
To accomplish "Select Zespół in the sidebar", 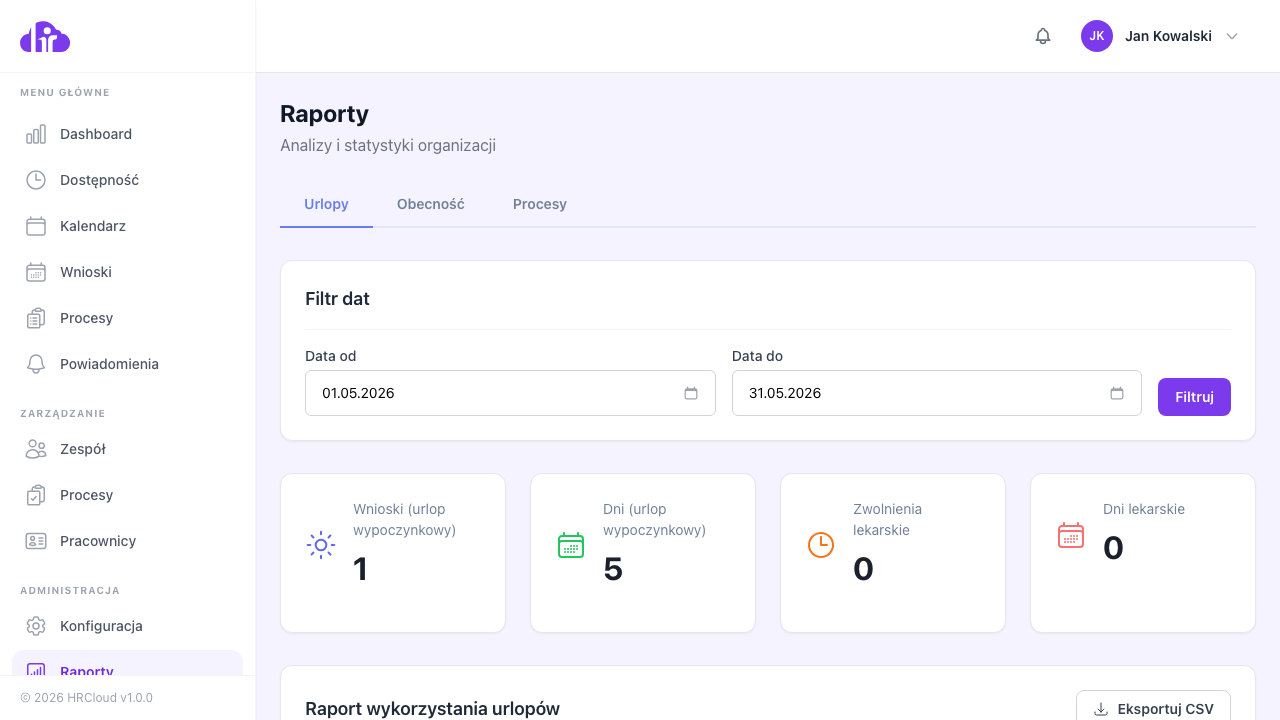I will 127,449.
